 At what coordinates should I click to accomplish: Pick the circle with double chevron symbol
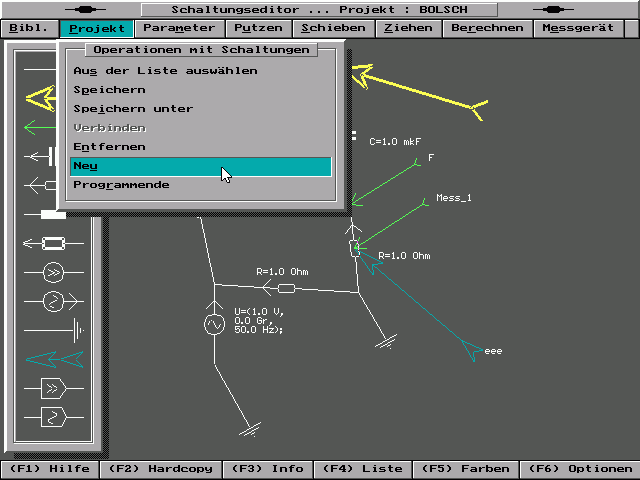52,271
